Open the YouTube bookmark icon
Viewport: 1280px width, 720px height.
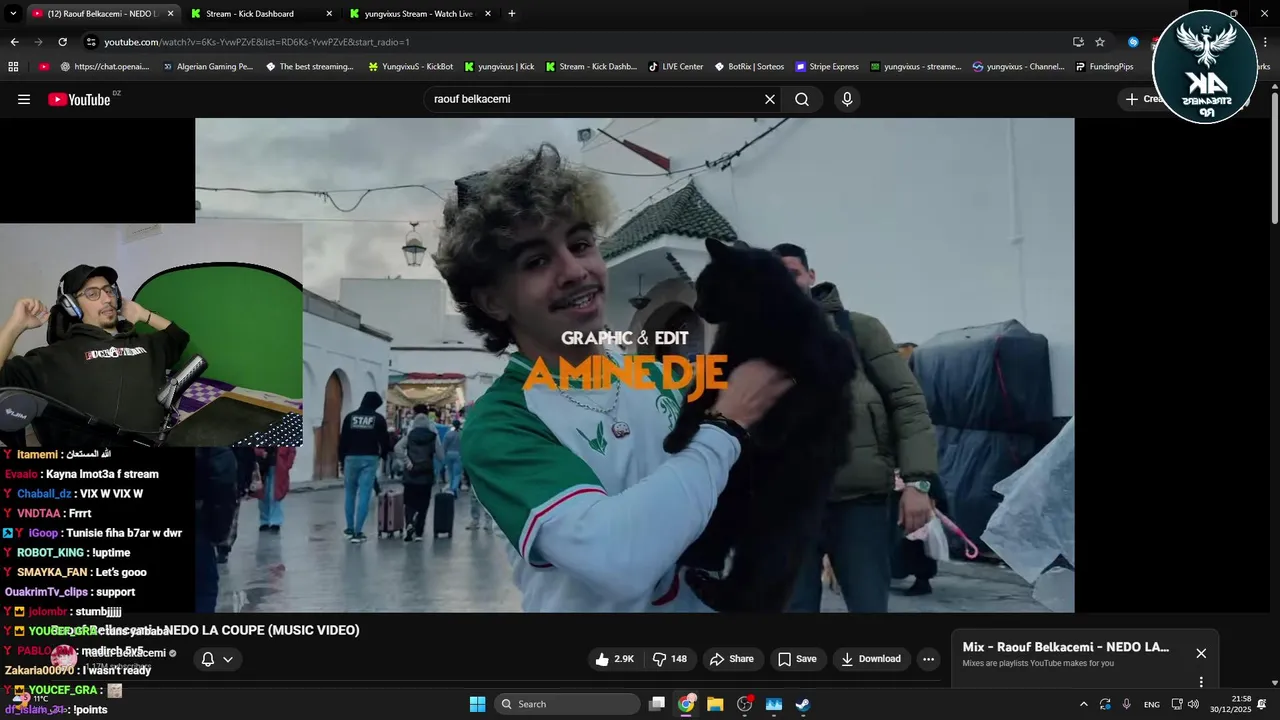coord(44,67)
